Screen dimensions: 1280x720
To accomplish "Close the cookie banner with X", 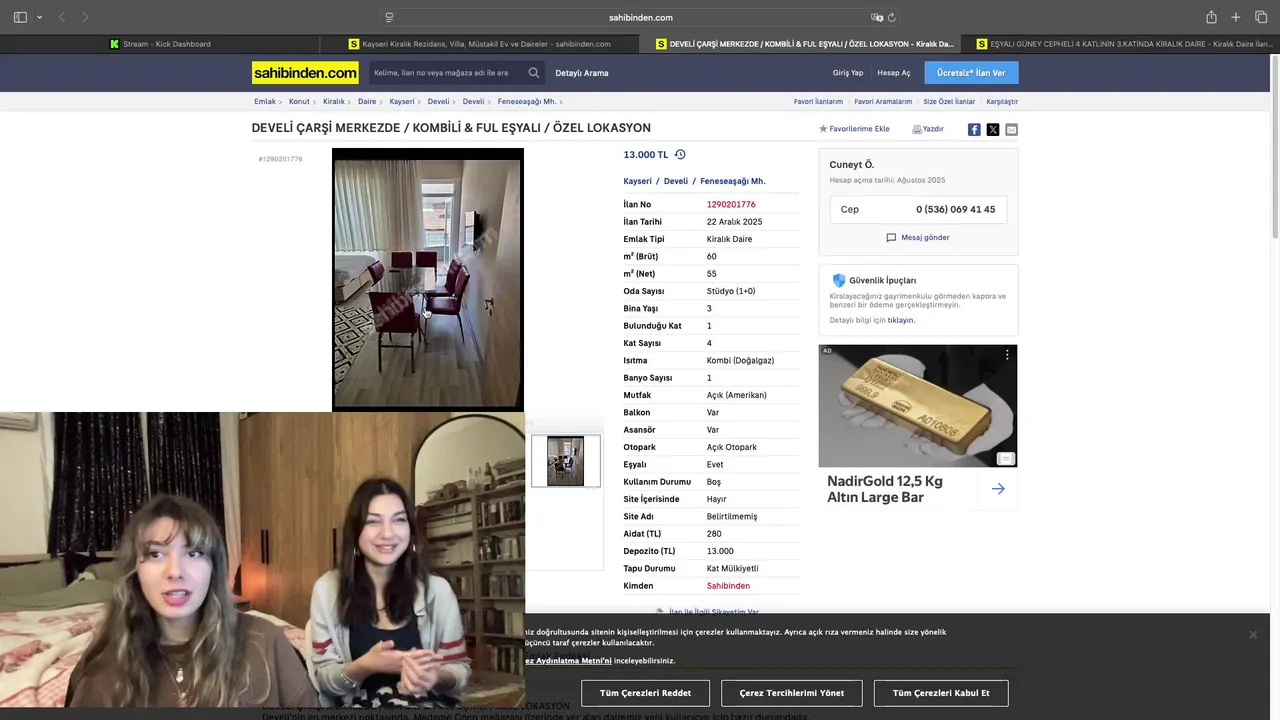I will coord(1253,635).
